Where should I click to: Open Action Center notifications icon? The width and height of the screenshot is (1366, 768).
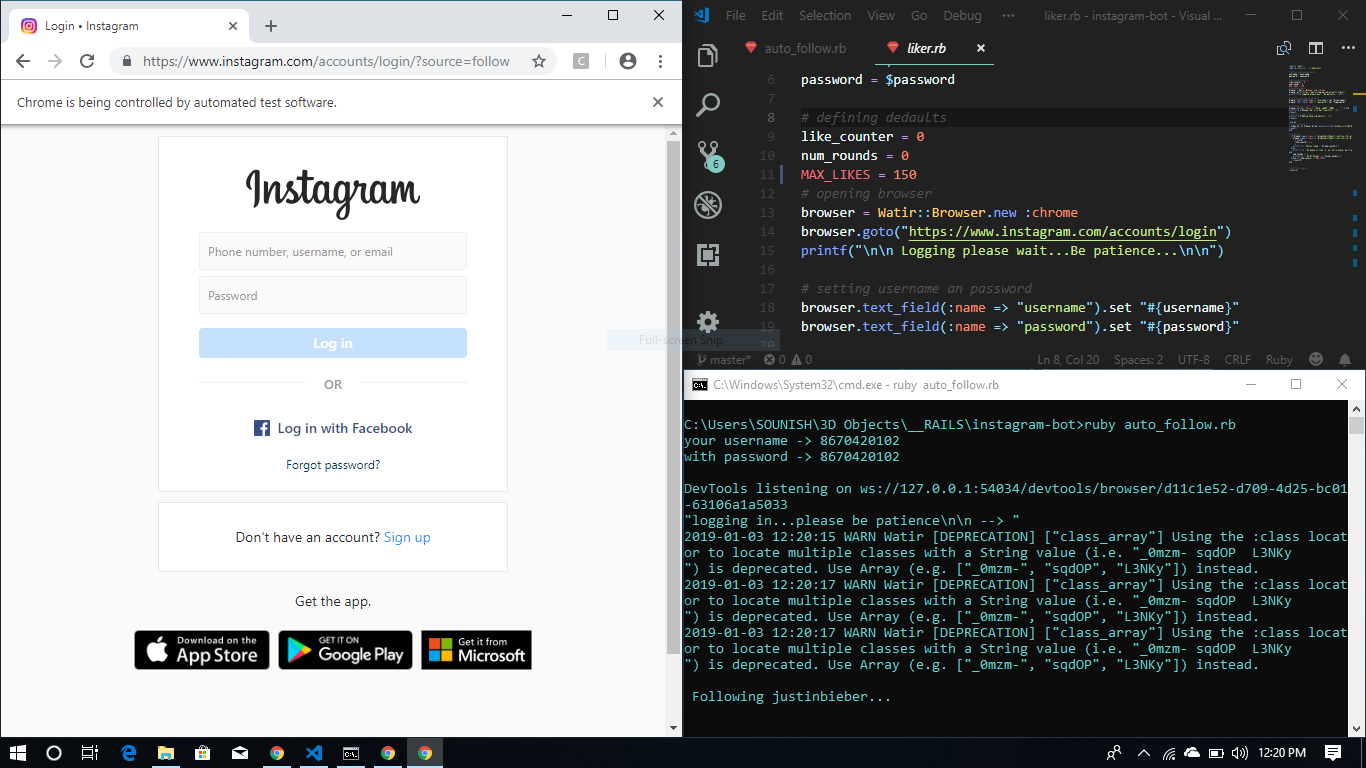(x=1333, y=753)
